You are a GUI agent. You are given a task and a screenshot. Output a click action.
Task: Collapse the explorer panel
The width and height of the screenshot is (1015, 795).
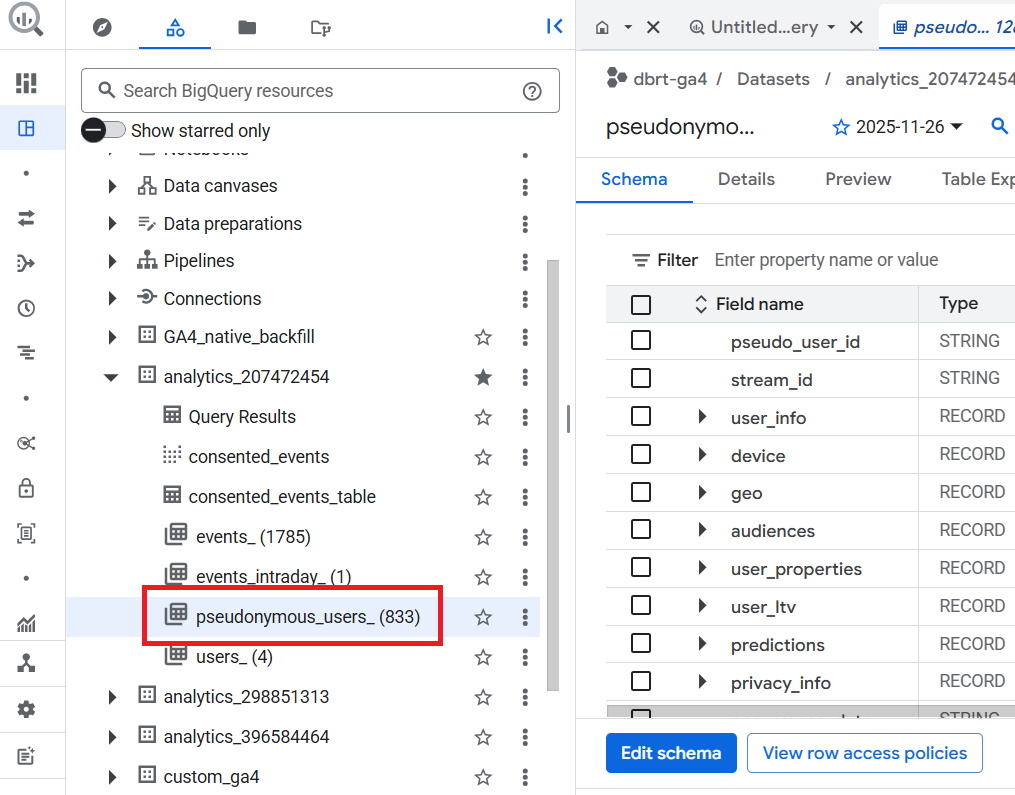[555, 27]
